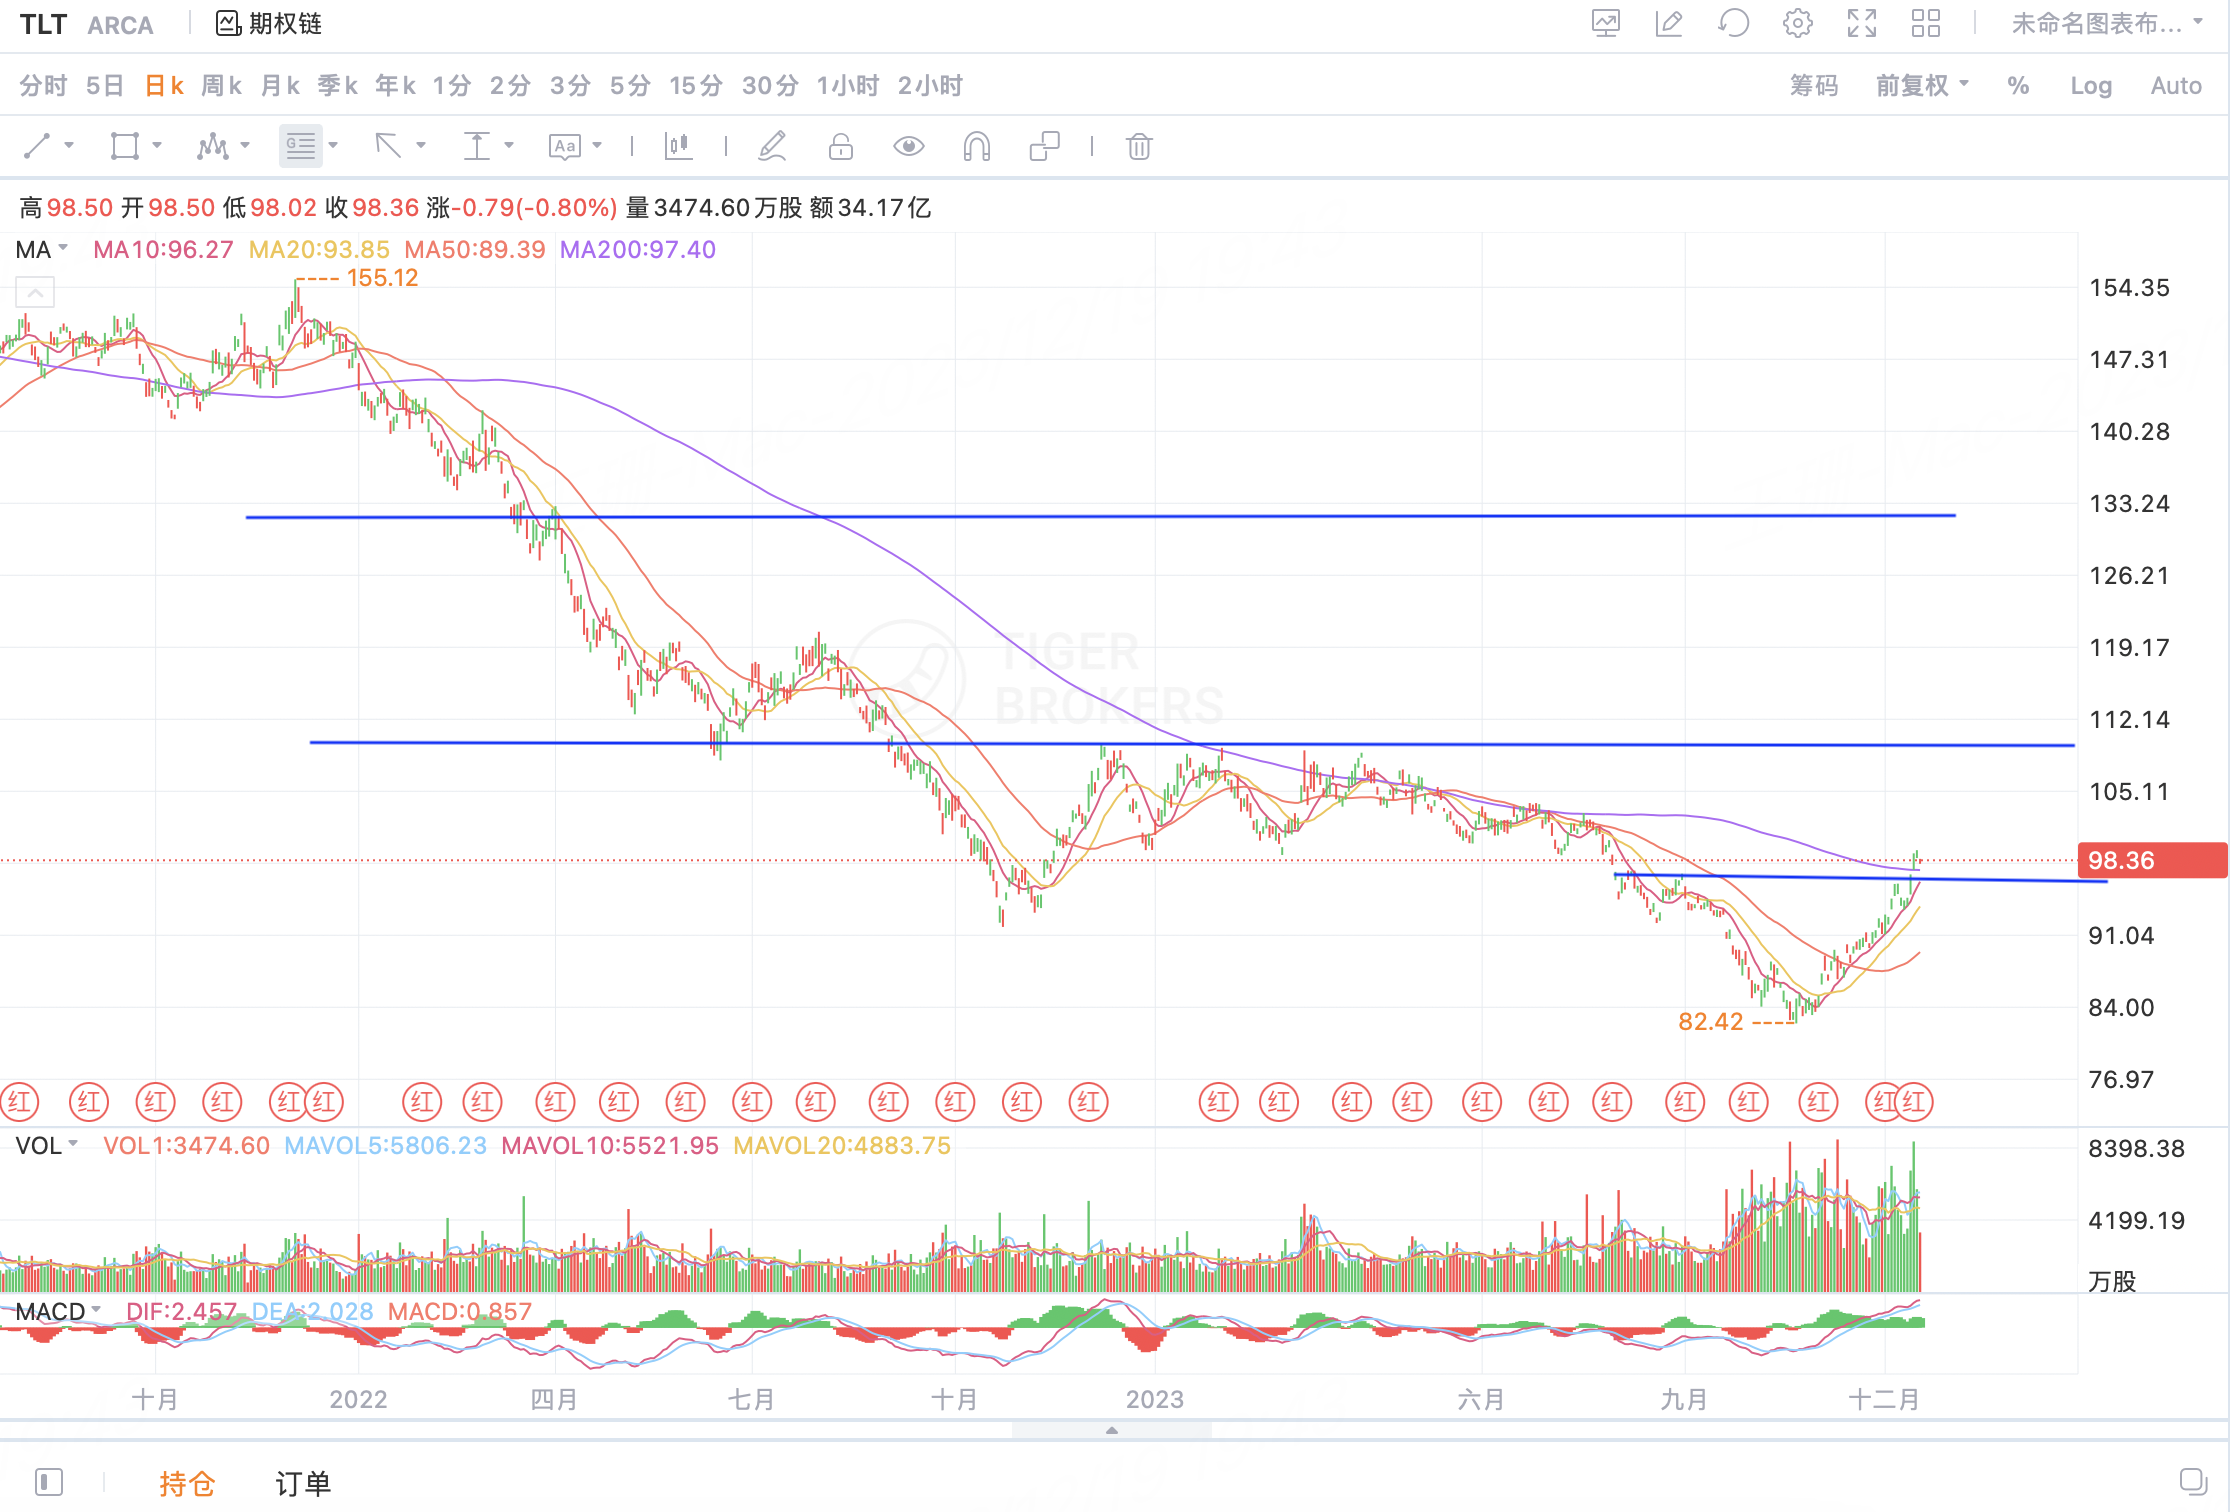Click the first 红 dividend marker

(x=20, y=1103)
